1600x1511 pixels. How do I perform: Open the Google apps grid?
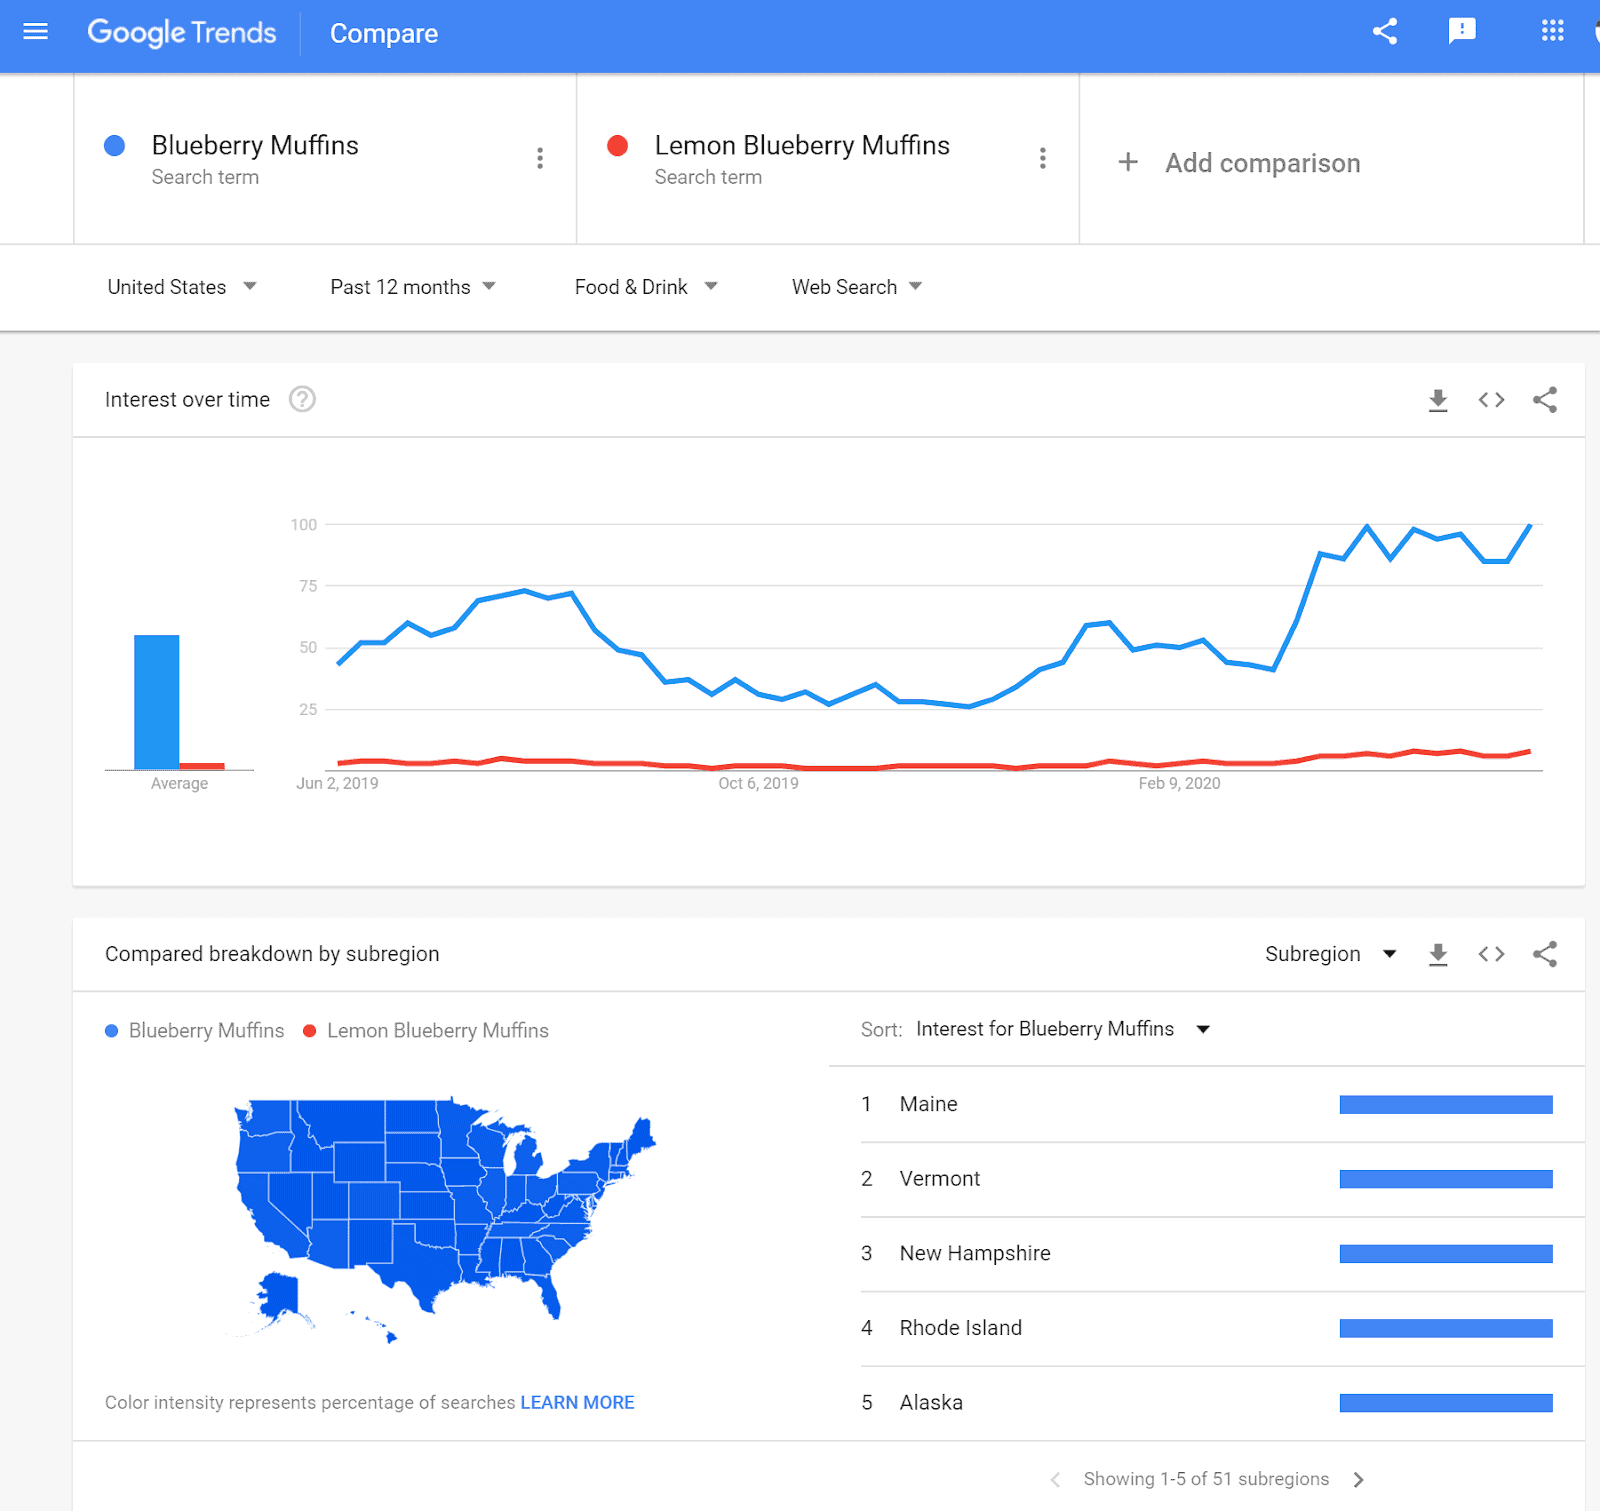click(1552, 31)
